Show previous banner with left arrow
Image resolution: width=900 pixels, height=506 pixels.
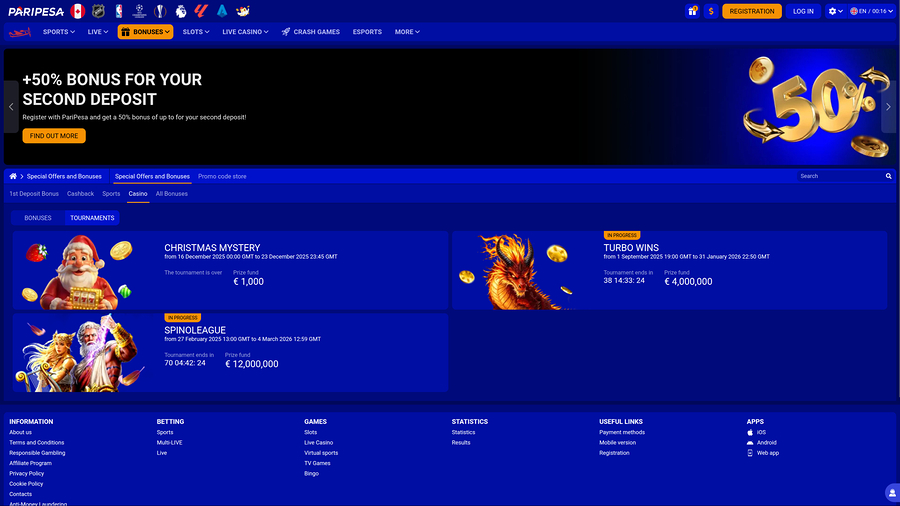pos(11,107)
